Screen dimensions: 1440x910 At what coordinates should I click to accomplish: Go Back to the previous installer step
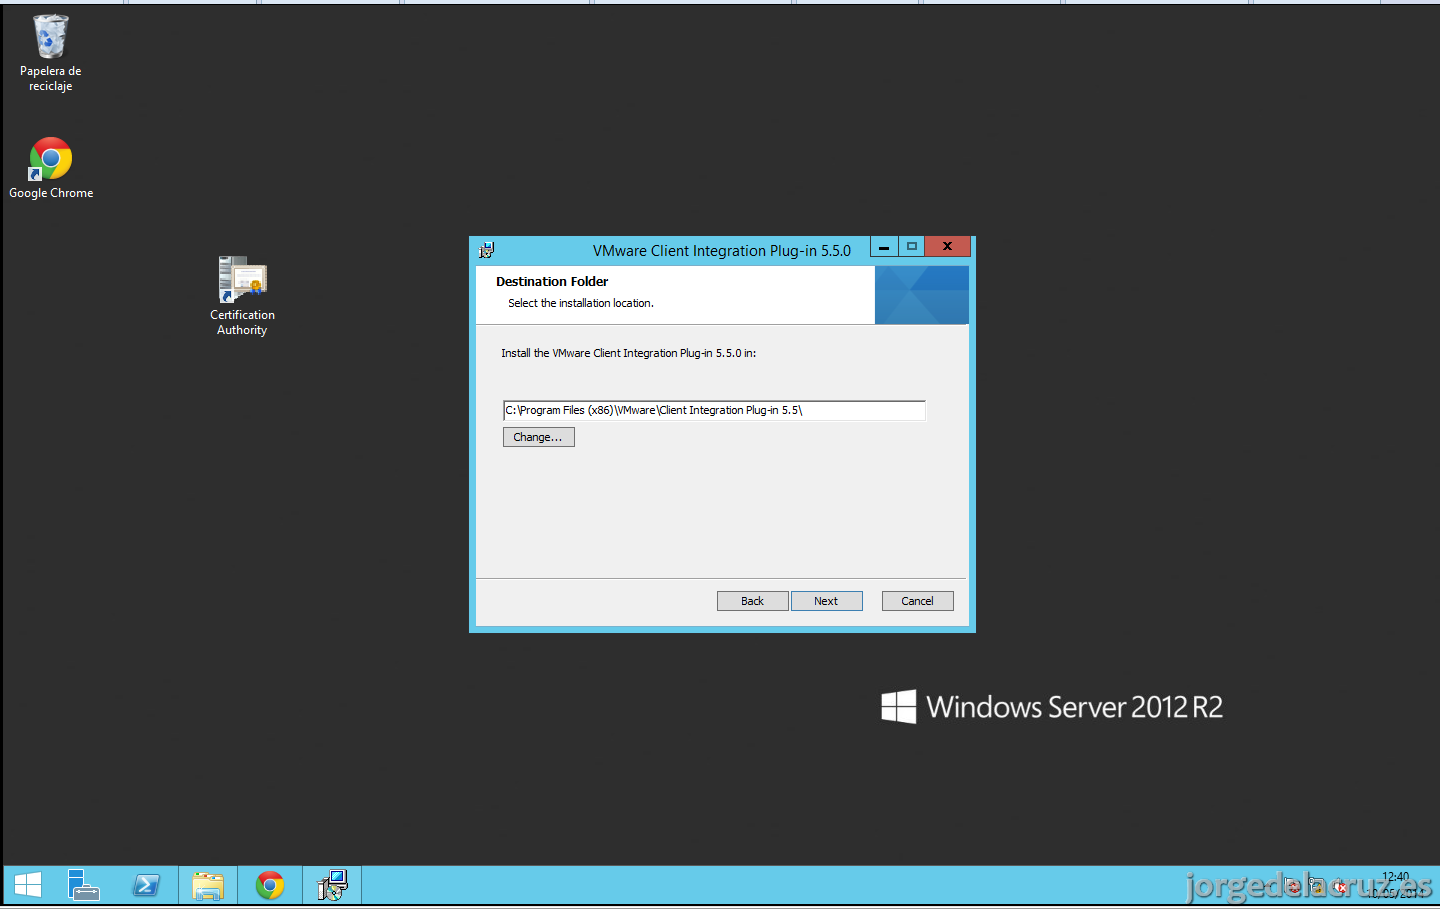752,601
